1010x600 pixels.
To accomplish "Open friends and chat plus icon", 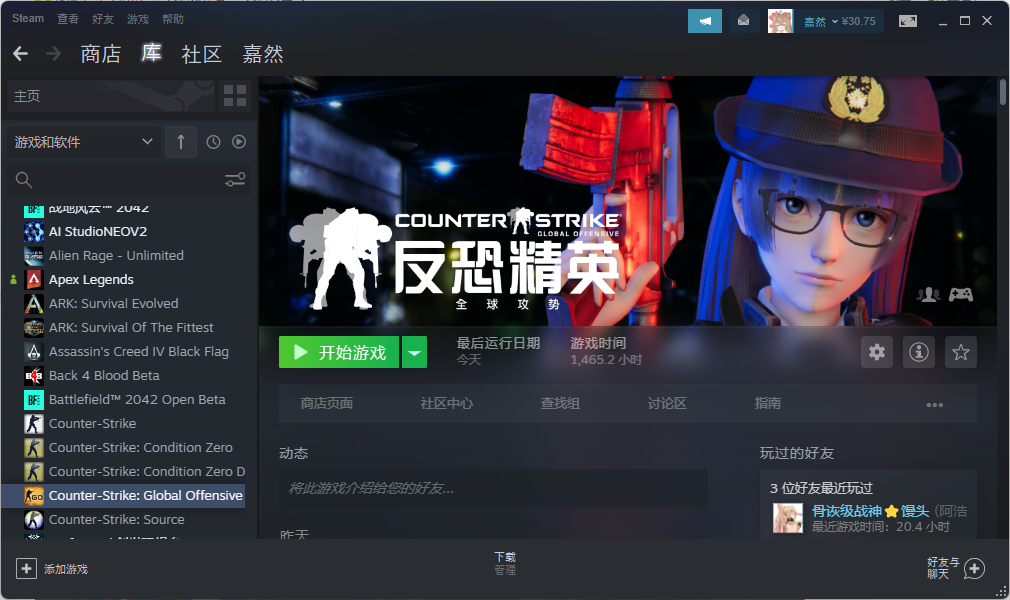I will click(974, 568).
